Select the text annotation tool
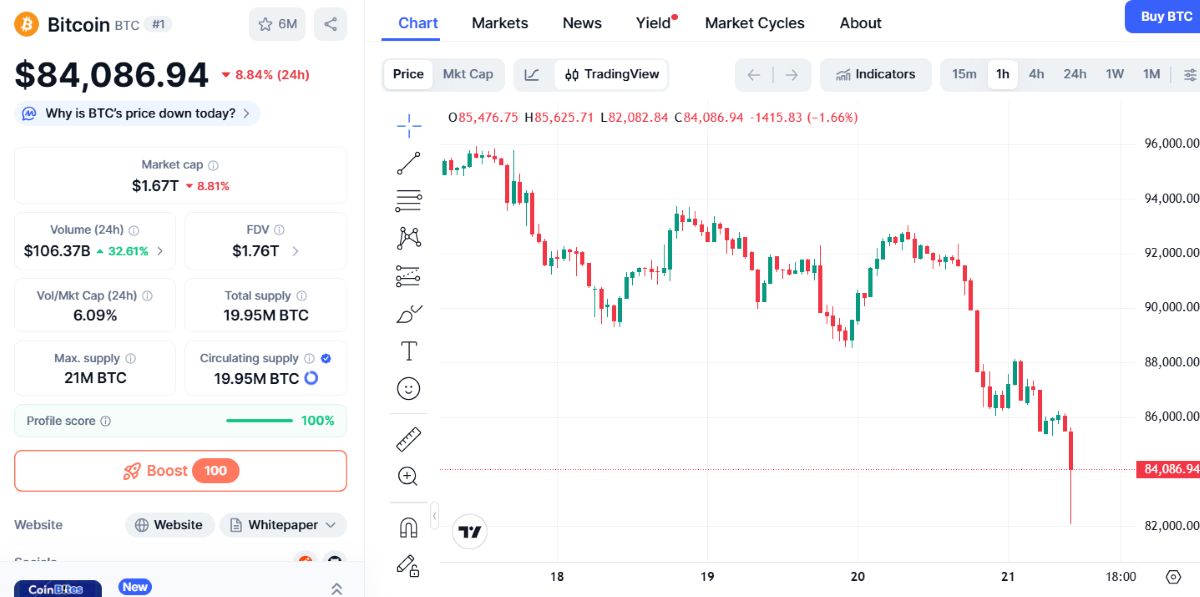The width and height of the screenshot is (1200, 597). (408, 351)
